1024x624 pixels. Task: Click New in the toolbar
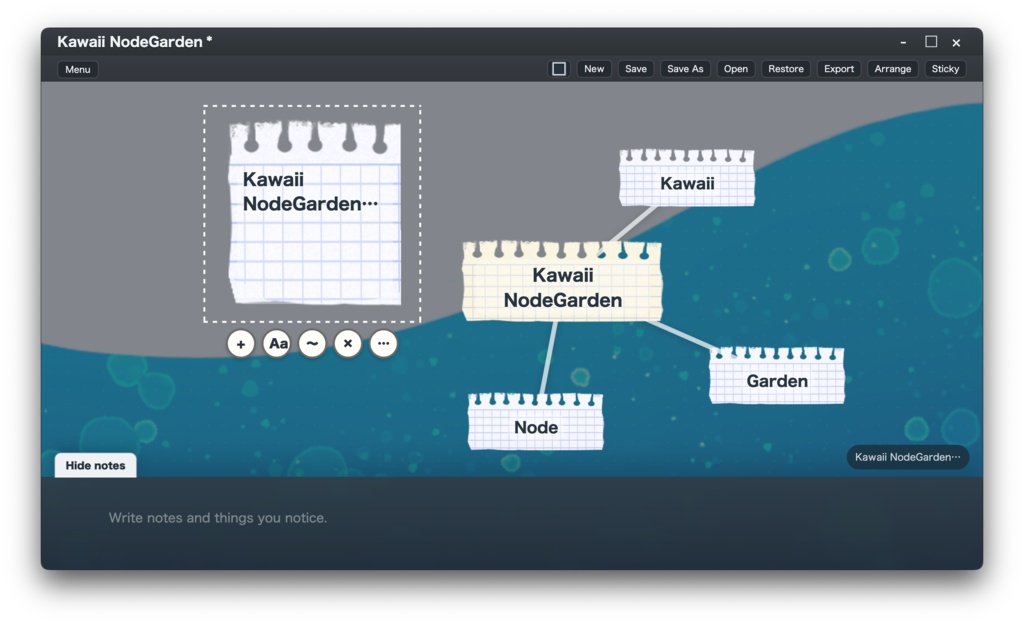point(594,69)
